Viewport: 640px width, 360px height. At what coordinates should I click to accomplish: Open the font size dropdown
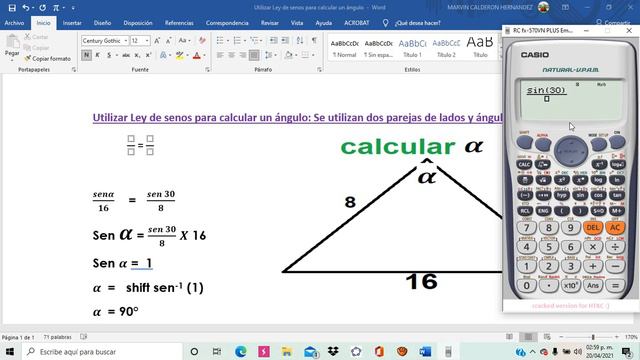pyautogui.click(x=147, y=41)
